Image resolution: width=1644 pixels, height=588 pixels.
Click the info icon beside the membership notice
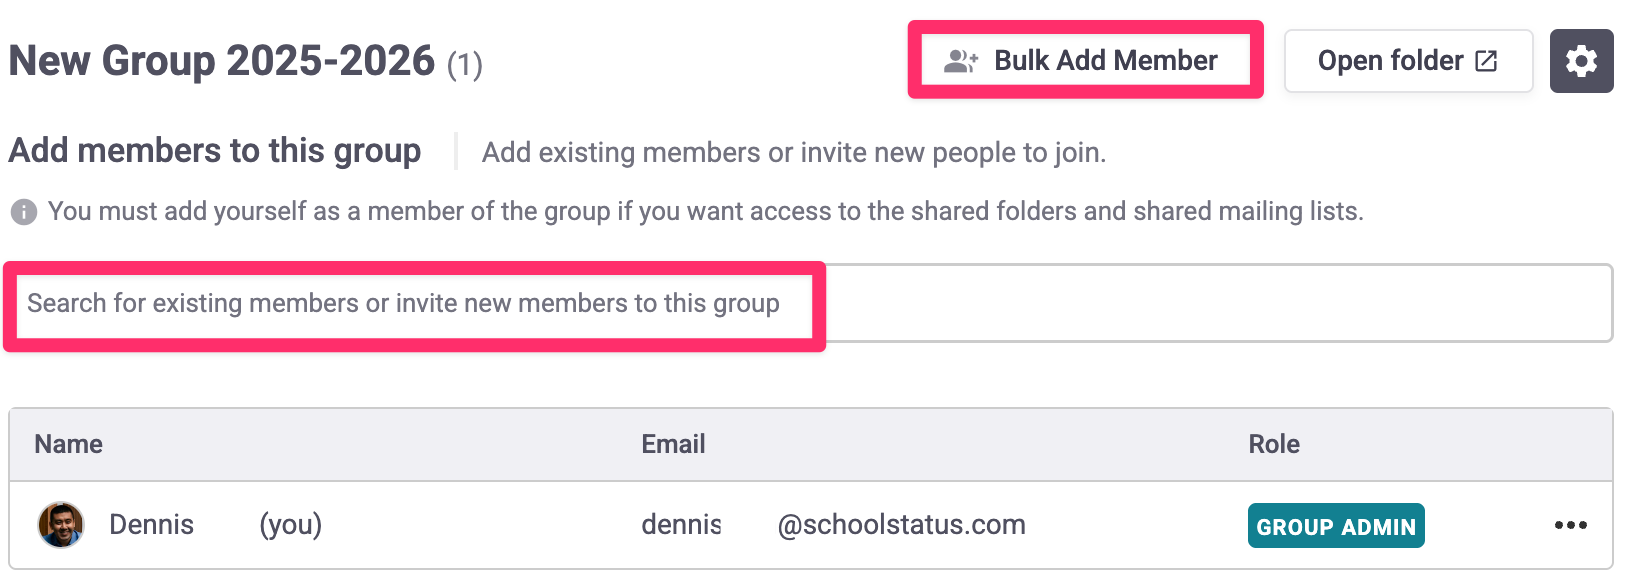click(x=24, y=212)
